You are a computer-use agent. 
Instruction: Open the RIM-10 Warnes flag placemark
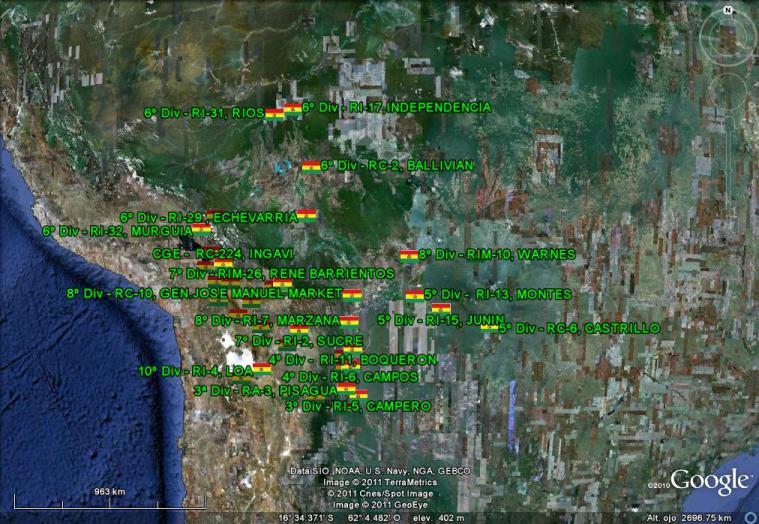408,255
